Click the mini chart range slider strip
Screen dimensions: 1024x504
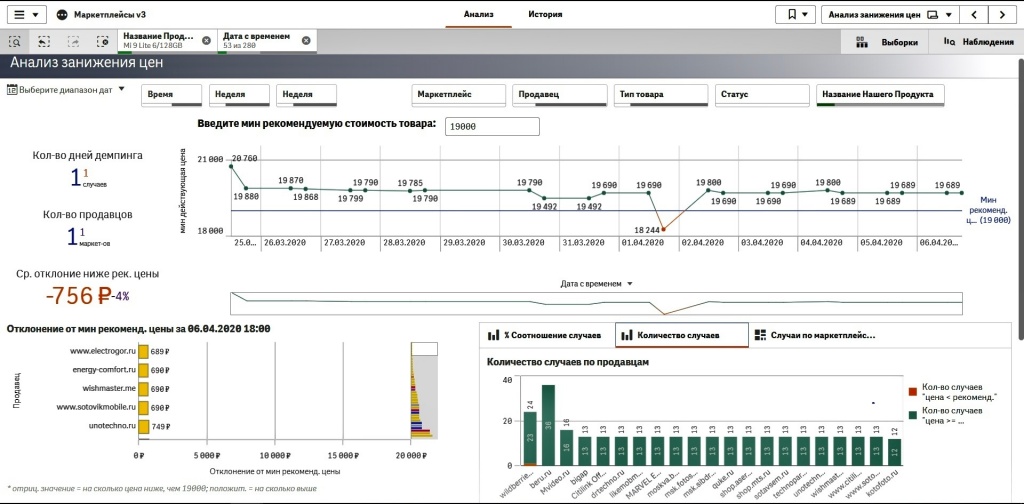[x=596, y=304]
